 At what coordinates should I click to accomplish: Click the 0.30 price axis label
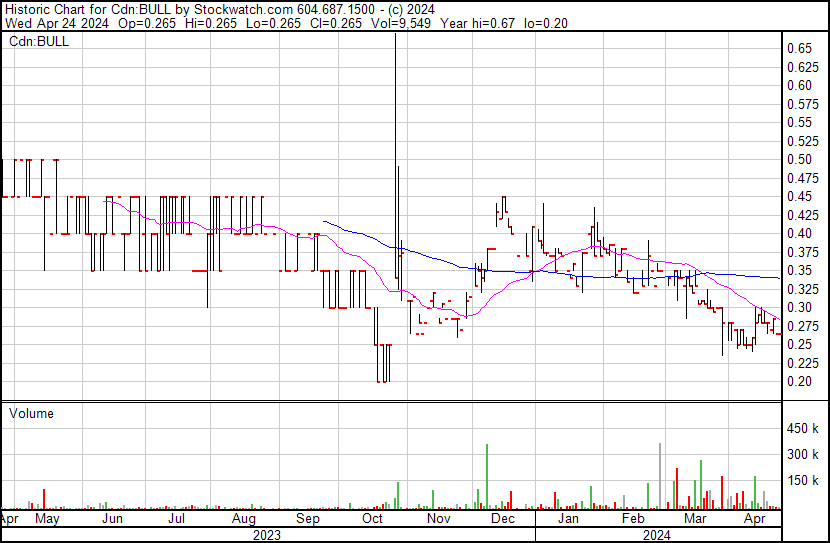pos(799,307)
